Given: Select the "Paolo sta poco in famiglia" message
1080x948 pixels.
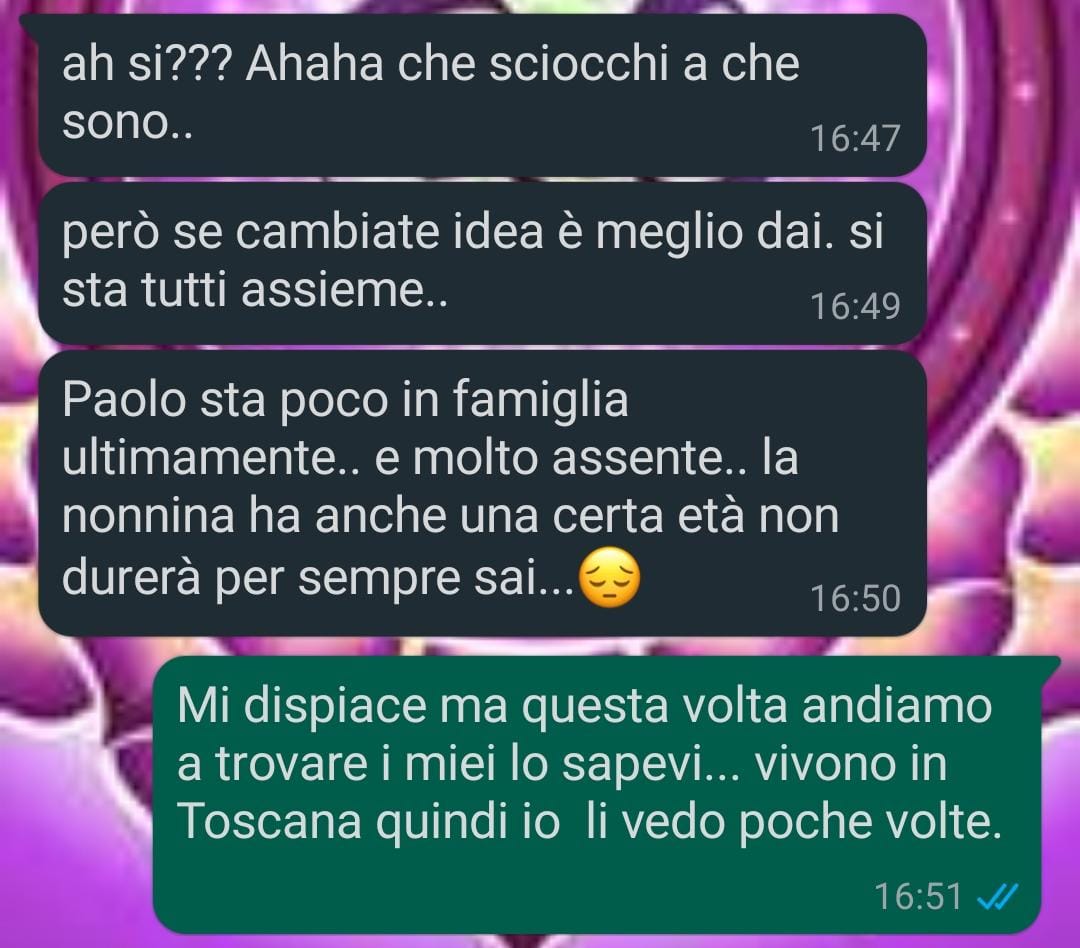Looking at the screenshot, I should 482,493.
